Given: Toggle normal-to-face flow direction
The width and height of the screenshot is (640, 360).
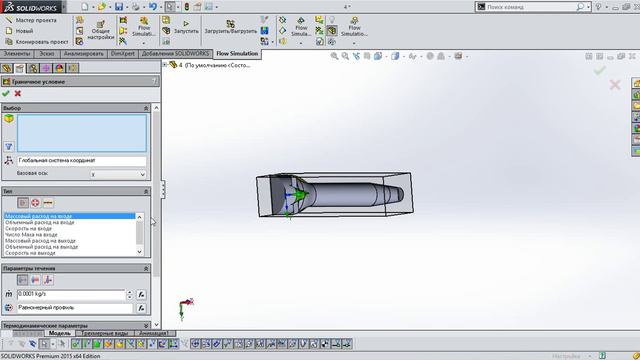Looking at the screenshot, I should [x=23, y=280].
